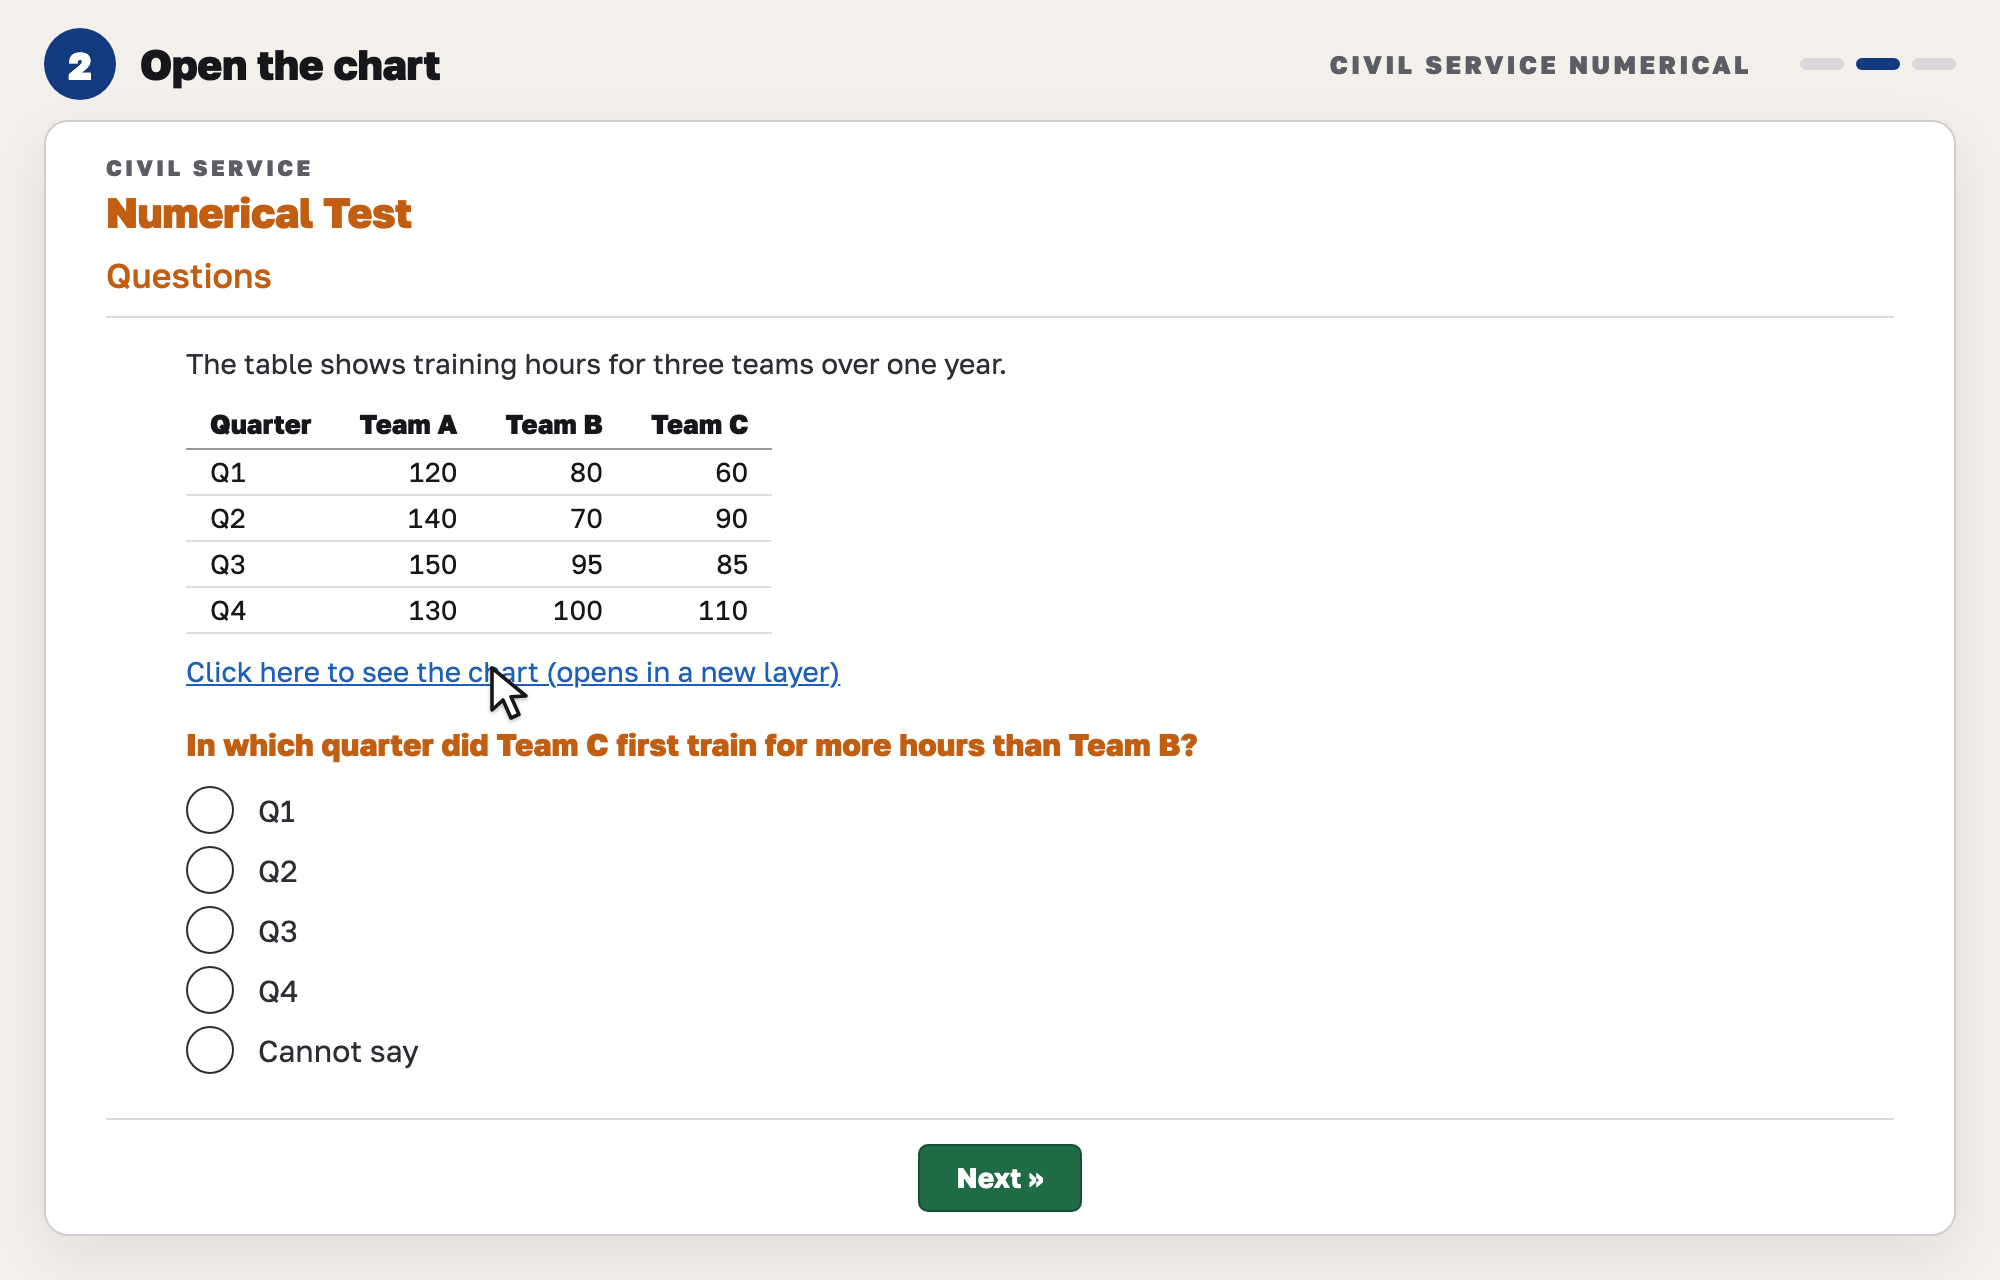Image resolution: width=2000 pixels, height=1280 pixels.
Task: Click the Team A value 140 in row Q2
Action: pos(432,518)
